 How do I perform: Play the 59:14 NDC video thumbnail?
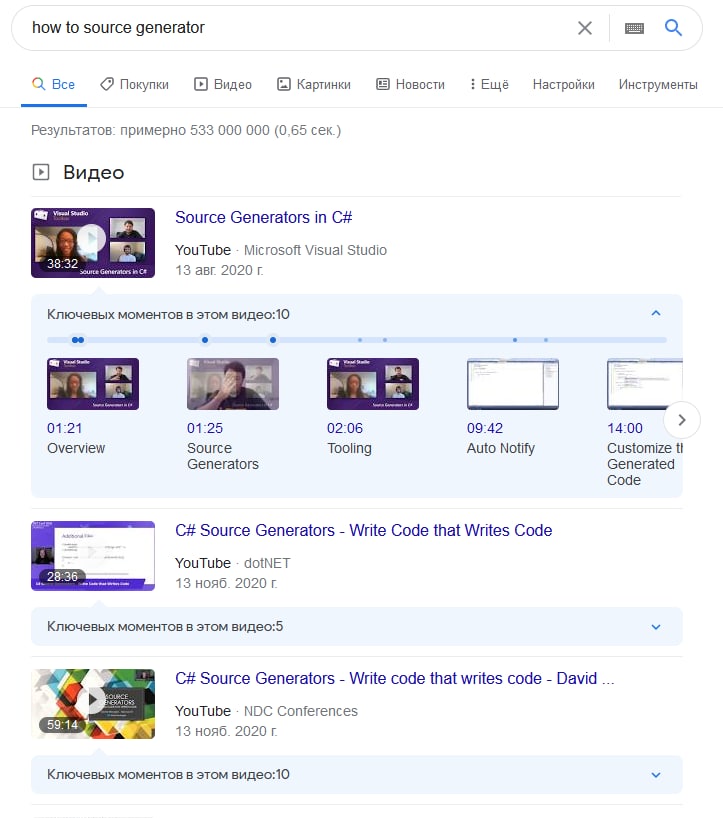pyautogui.click(x=93, y=704)
